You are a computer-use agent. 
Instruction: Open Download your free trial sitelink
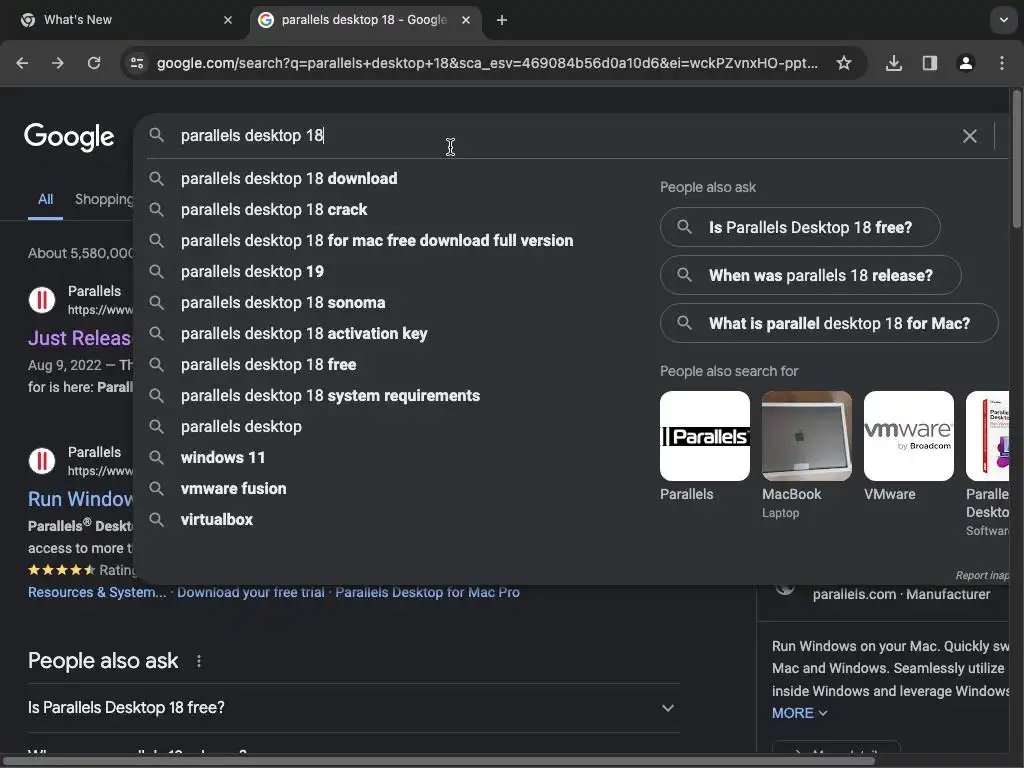pyautogui.click(x=251, y=592)
